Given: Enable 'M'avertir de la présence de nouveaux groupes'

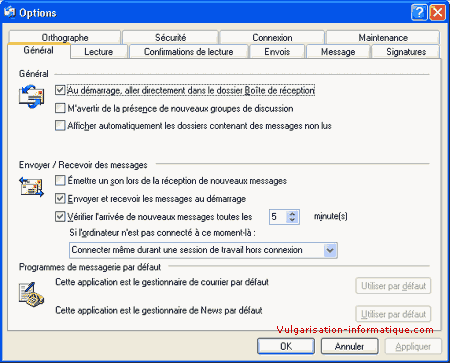Looking at the screenshot, I should tap(60, 108).
